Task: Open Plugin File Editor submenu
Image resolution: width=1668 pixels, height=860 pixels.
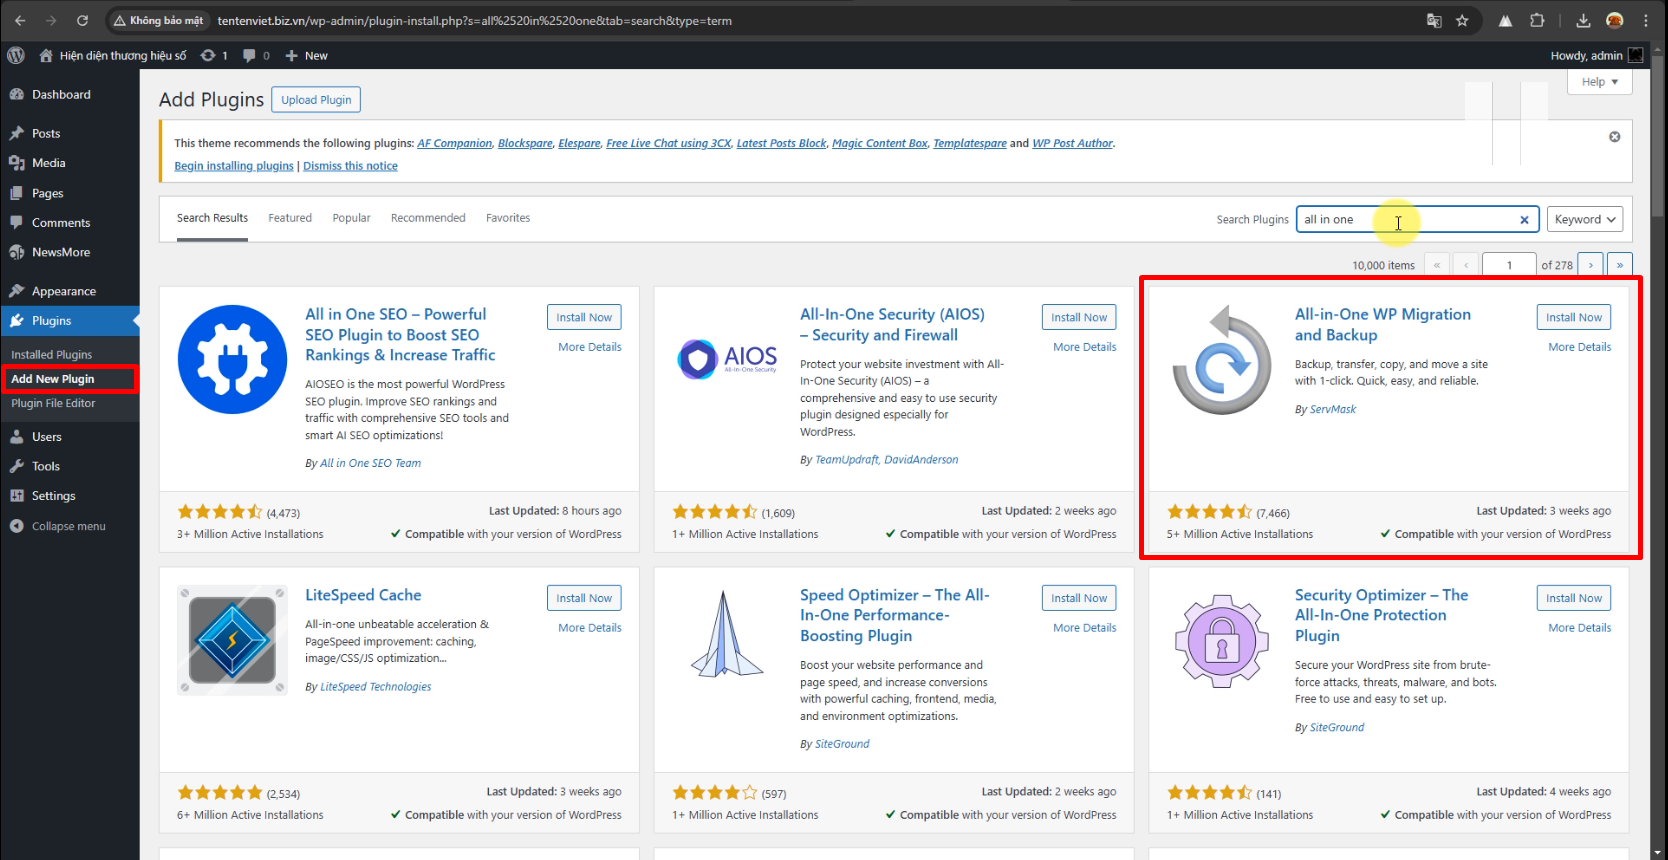Action: tap(54, 403)
